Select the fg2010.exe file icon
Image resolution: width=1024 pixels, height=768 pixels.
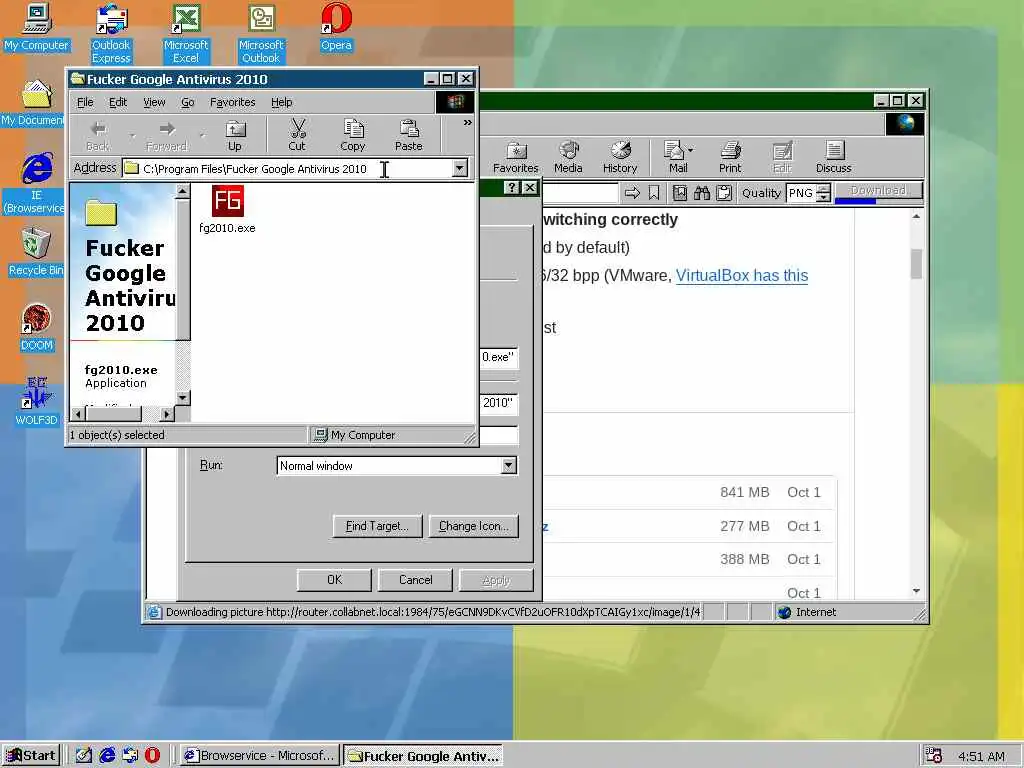tap(227, 209)
